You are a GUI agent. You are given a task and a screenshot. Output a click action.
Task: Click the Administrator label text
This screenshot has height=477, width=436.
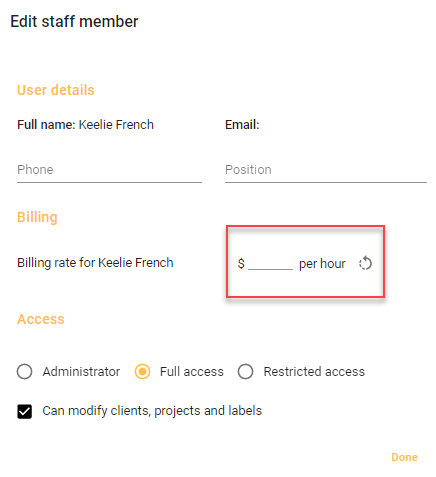point(81,371)
